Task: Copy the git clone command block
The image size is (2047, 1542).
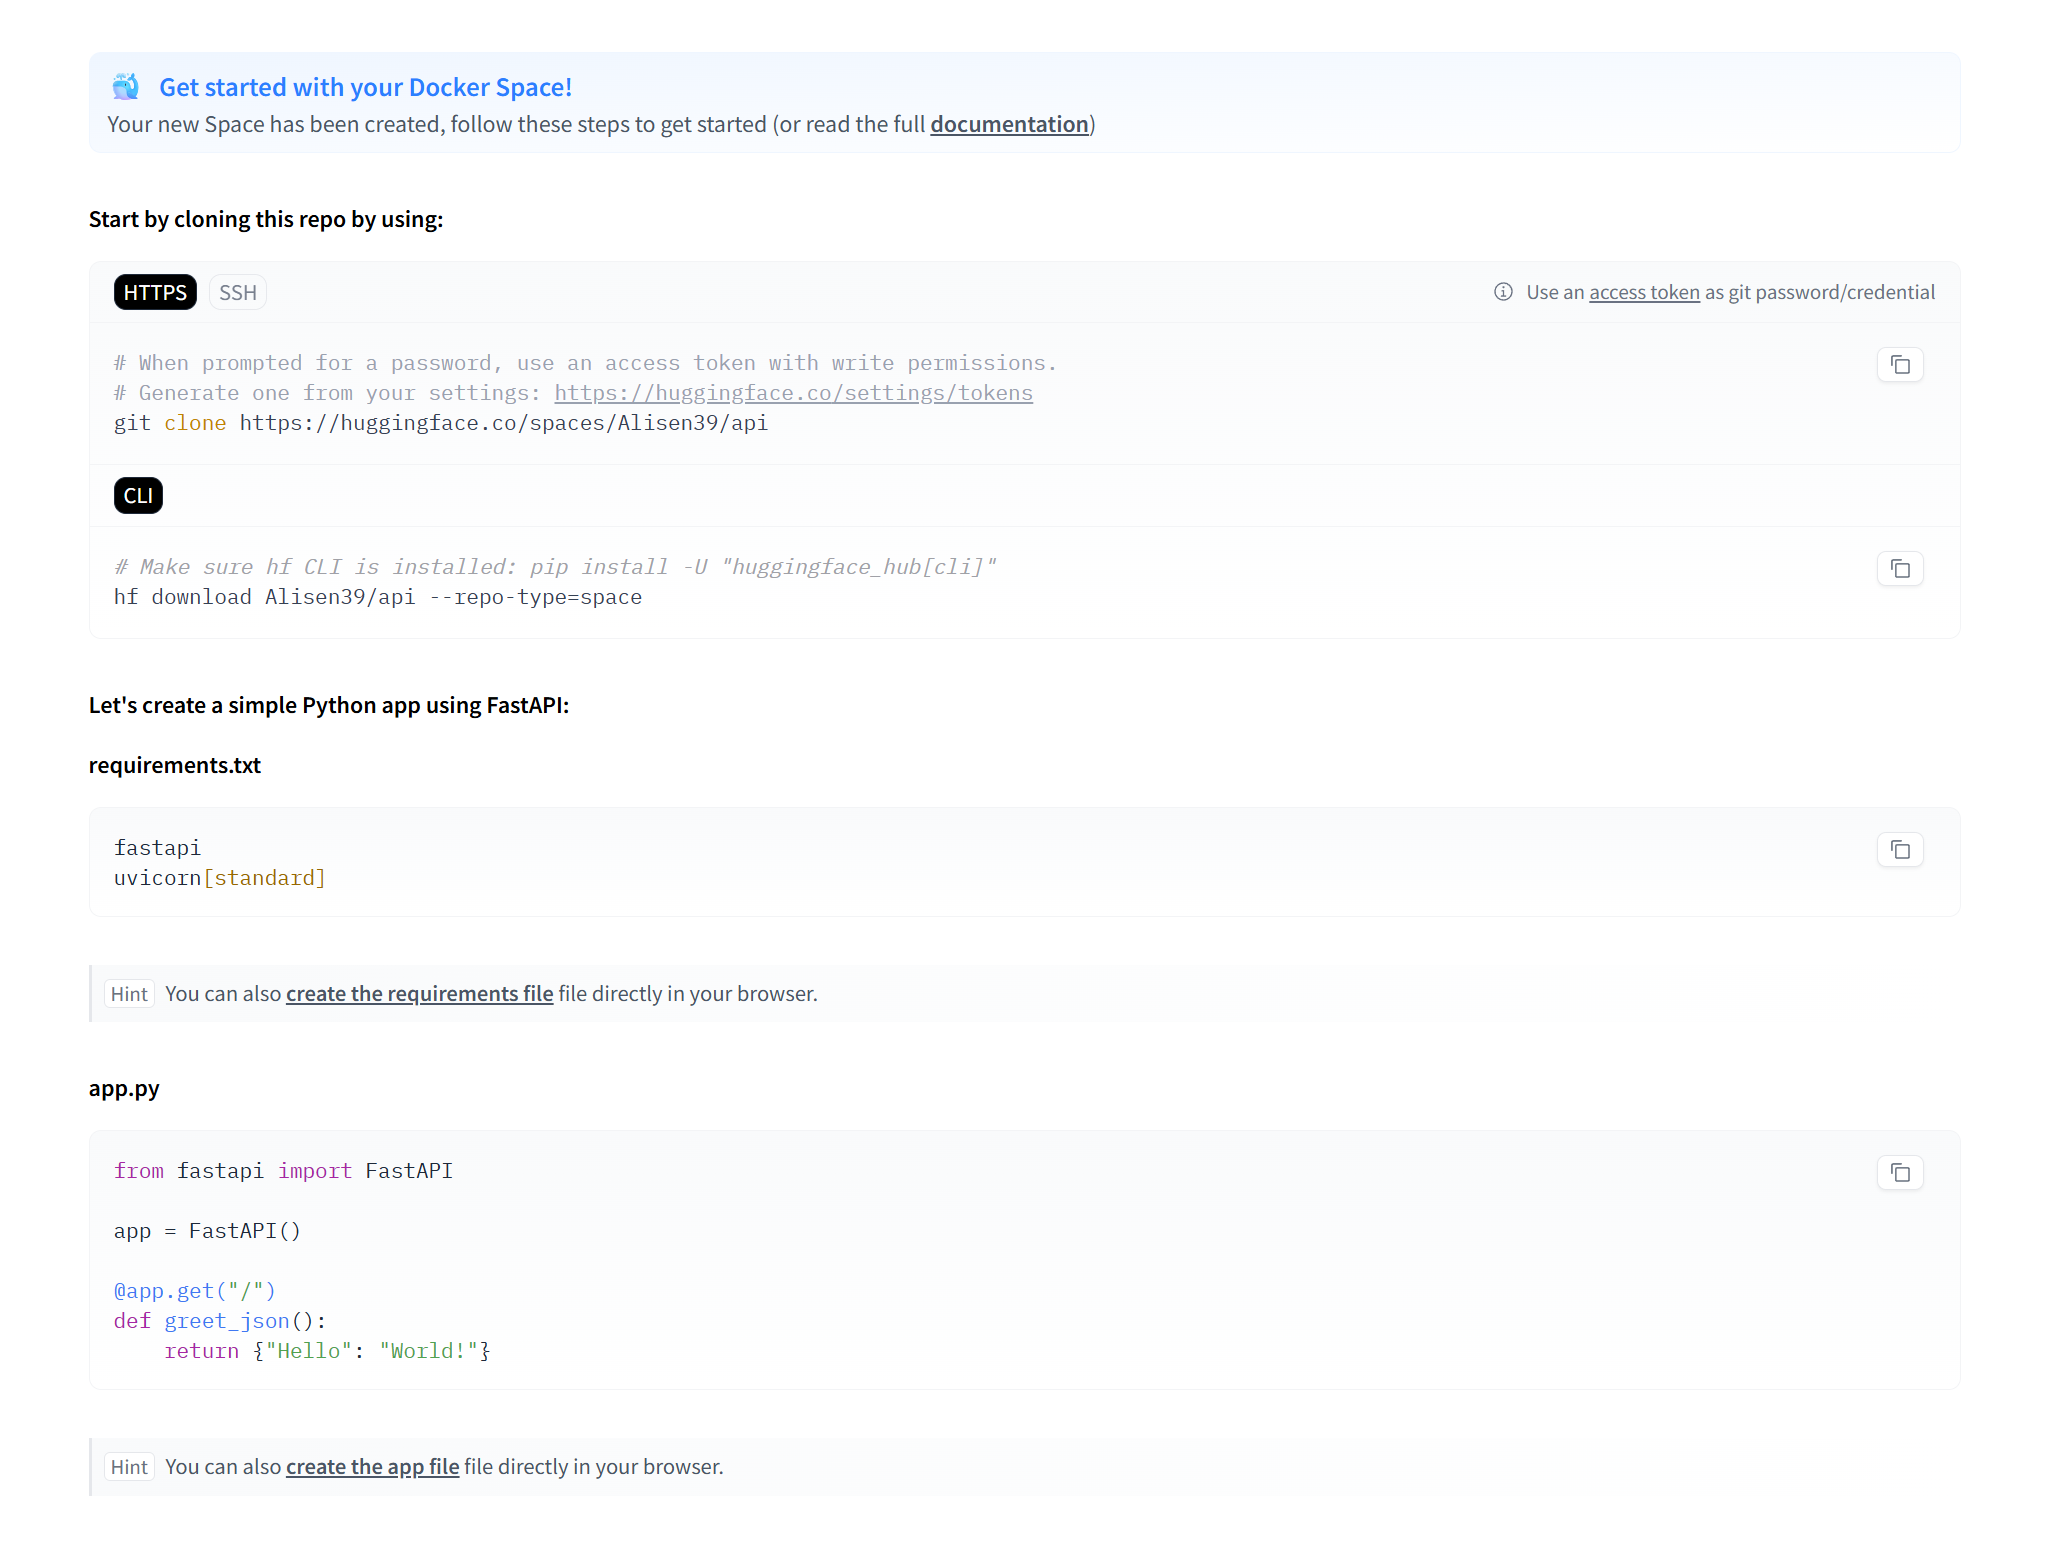Action: pyautogui.click(x=1899, y=365)
